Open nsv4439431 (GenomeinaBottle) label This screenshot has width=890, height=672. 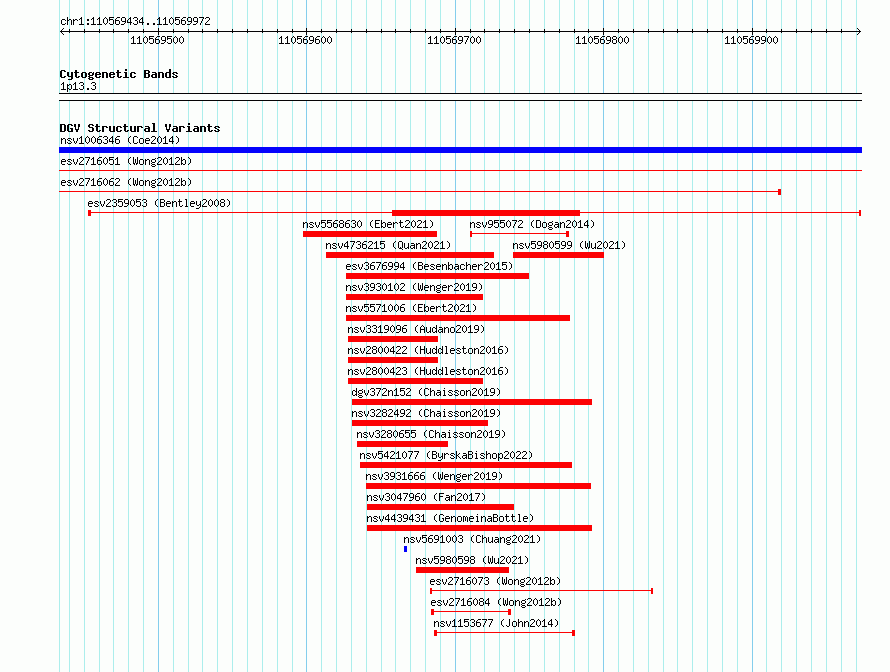[450, 518]
